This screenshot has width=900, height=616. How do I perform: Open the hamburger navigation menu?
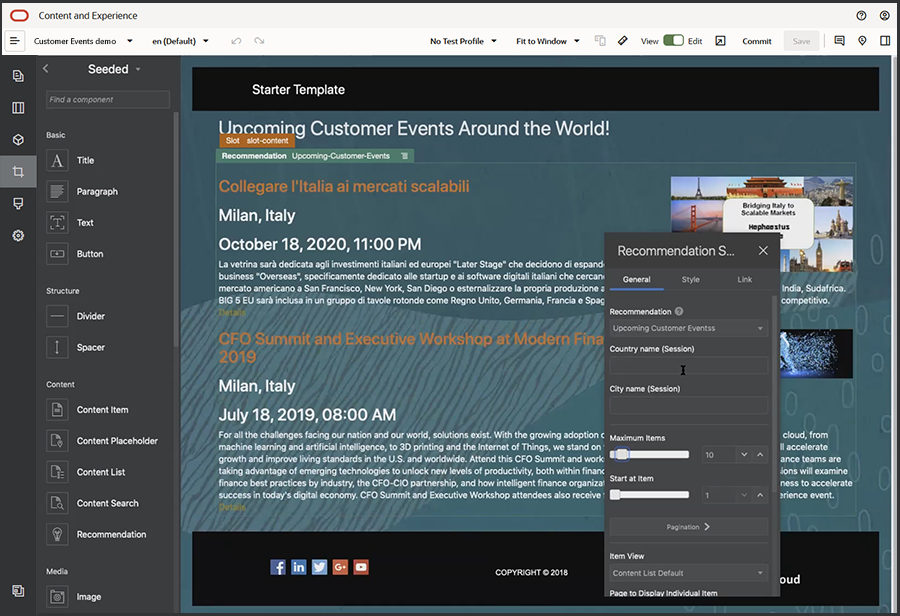coord(15,41)
